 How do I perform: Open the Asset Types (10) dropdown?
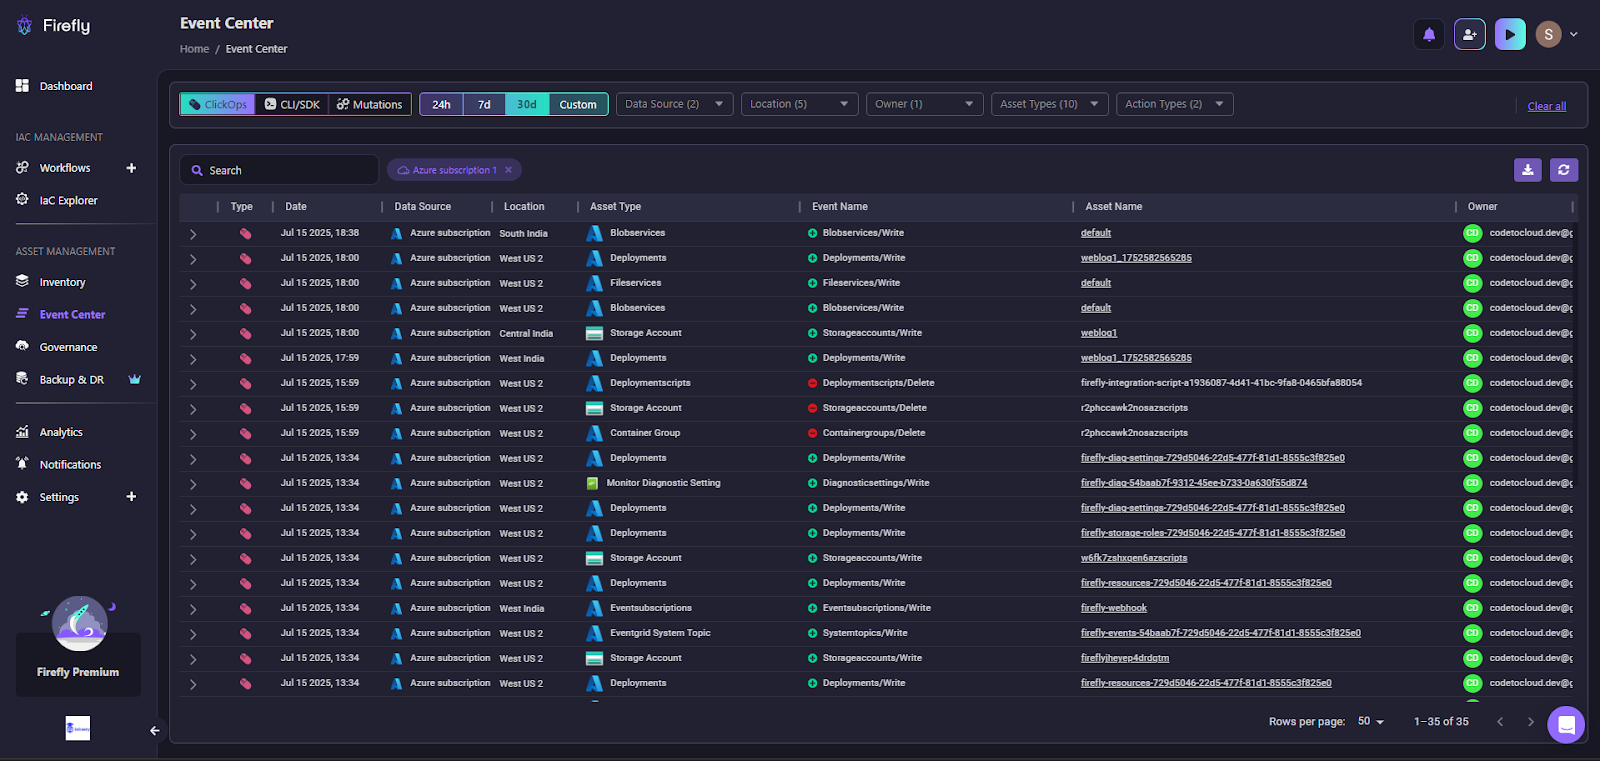[1050, 104]
